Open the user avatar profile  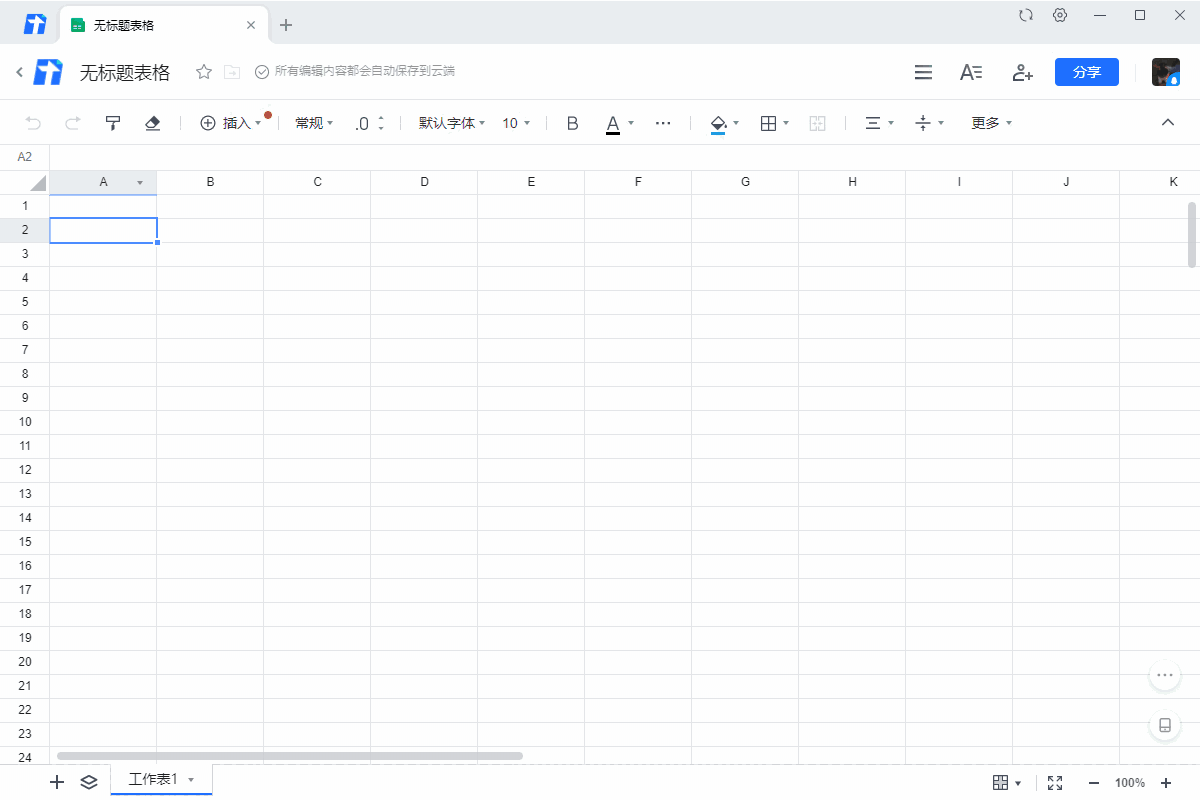point(1166,72)
